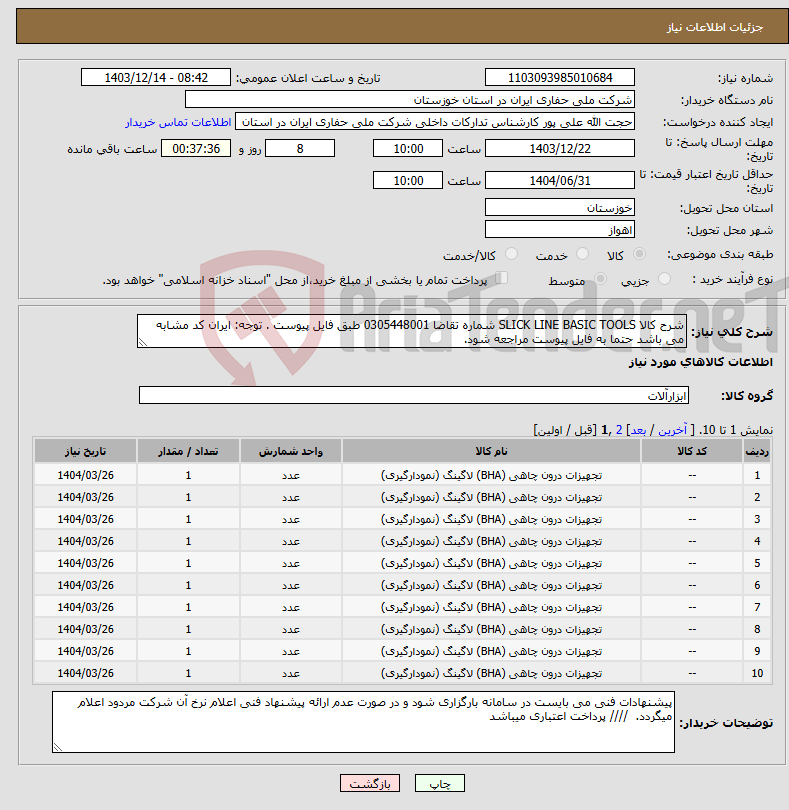789x810 pixels.
Task: Click the چاپ print button
Action: [440, 783]
